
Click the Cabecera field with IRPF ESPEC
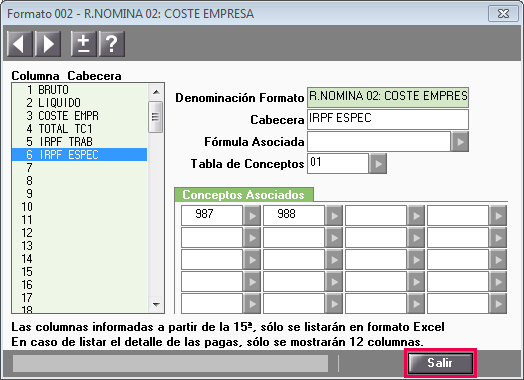pos(388,119)
